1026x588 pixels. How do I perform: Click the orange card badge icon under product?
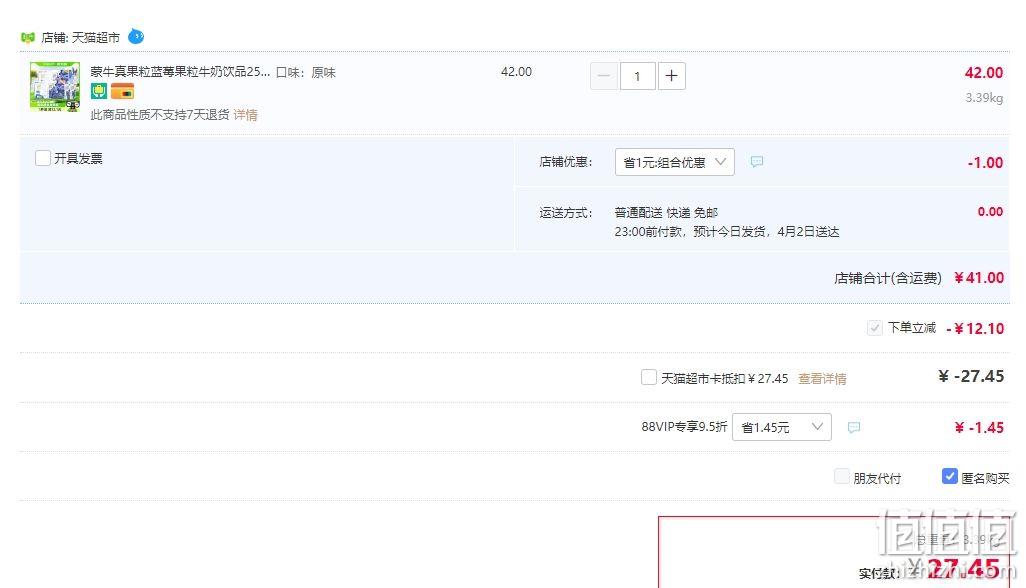coord(122,91)
